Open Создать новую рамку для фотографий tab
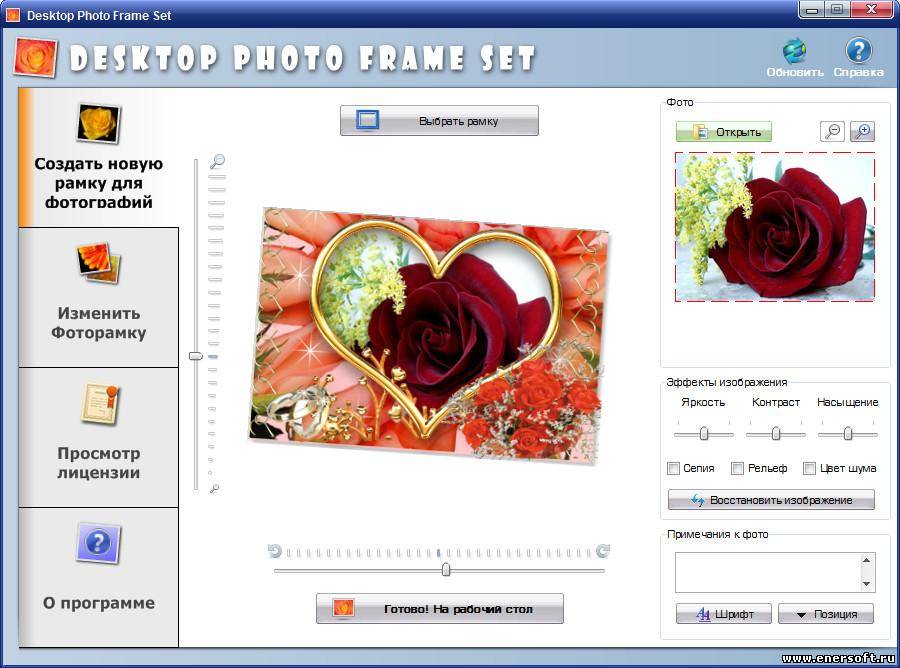The image size is (900, 668). (x=99, y=157)
